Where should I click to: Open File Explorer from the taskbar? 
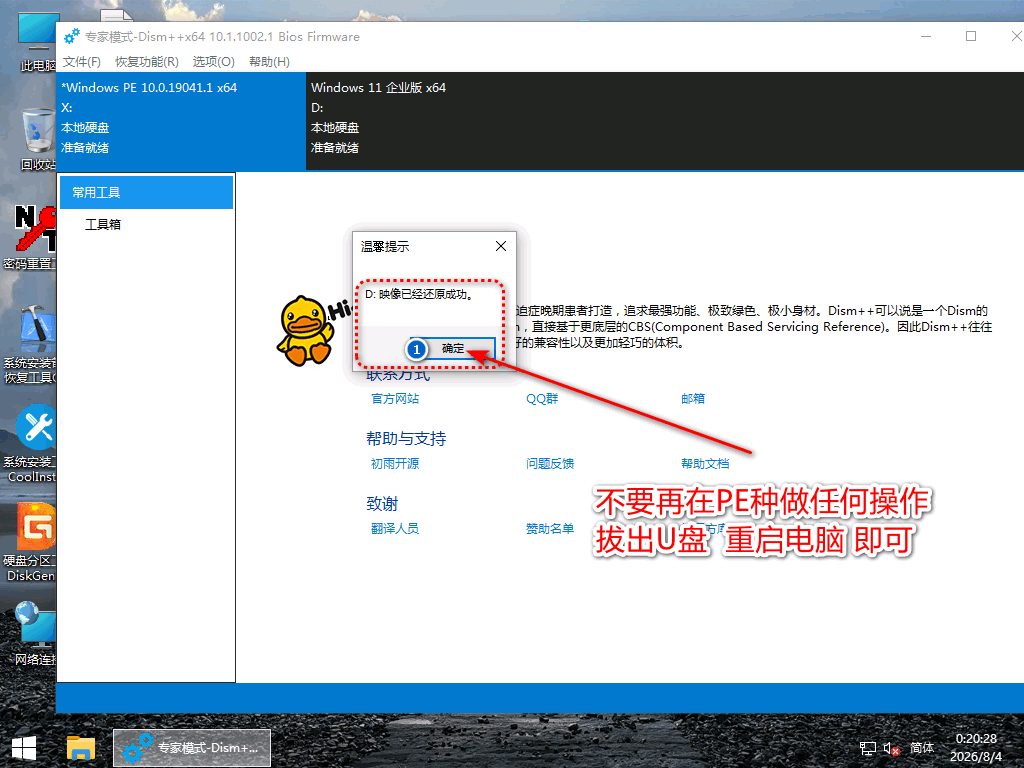81,748
